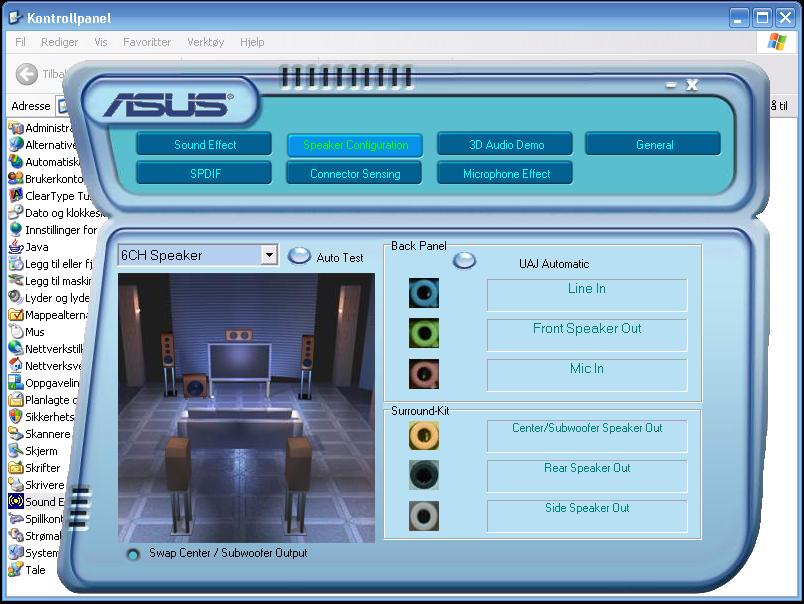This screenshot has height=604, width=804.
Task: Click the Dato og klokkeslett icon
Action: click(x=16, y=212)
